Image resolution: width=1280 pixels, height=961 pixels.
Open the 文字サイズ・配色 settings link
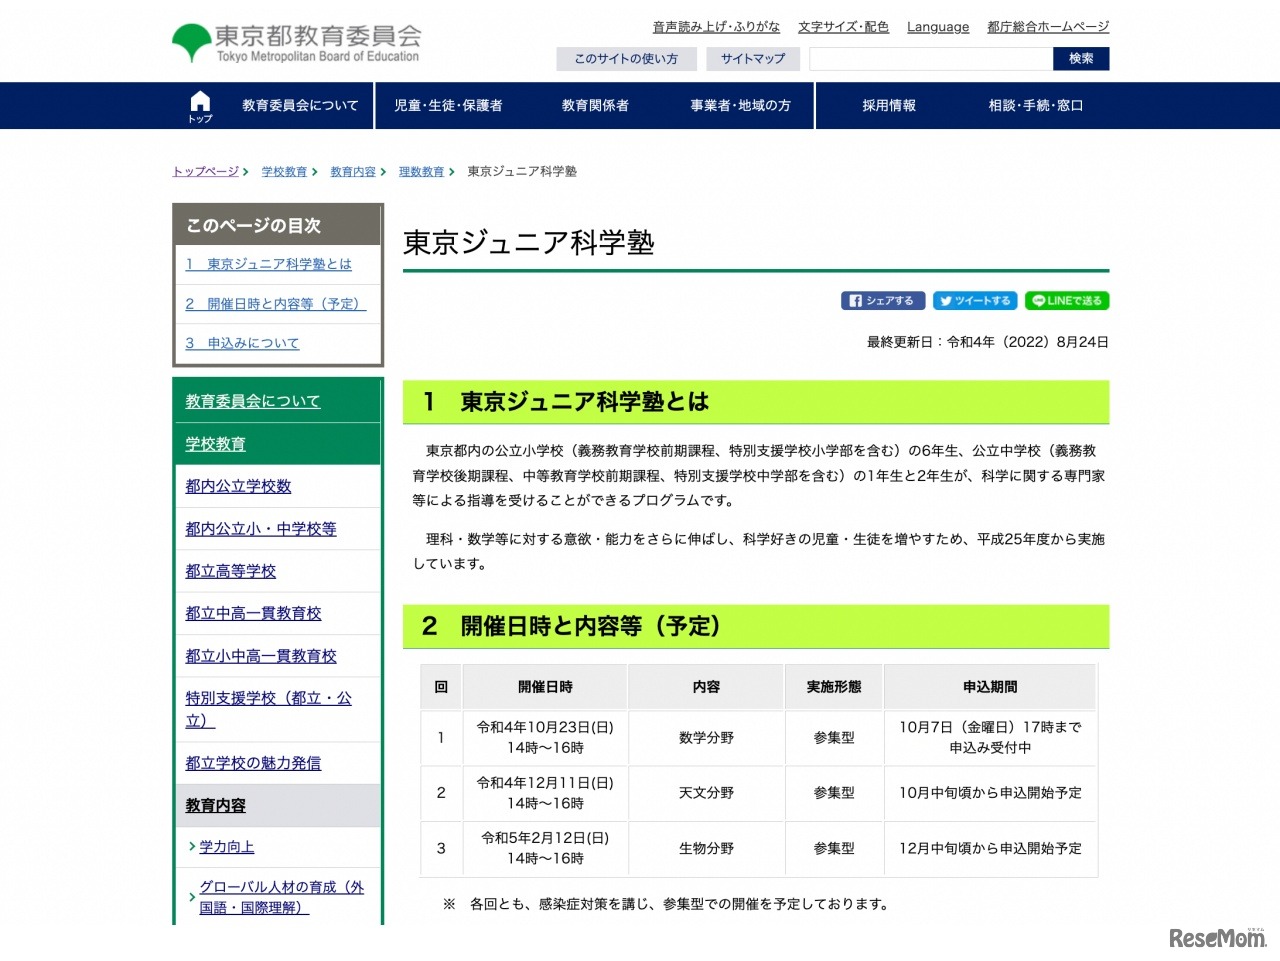click(x=843, y=27)
